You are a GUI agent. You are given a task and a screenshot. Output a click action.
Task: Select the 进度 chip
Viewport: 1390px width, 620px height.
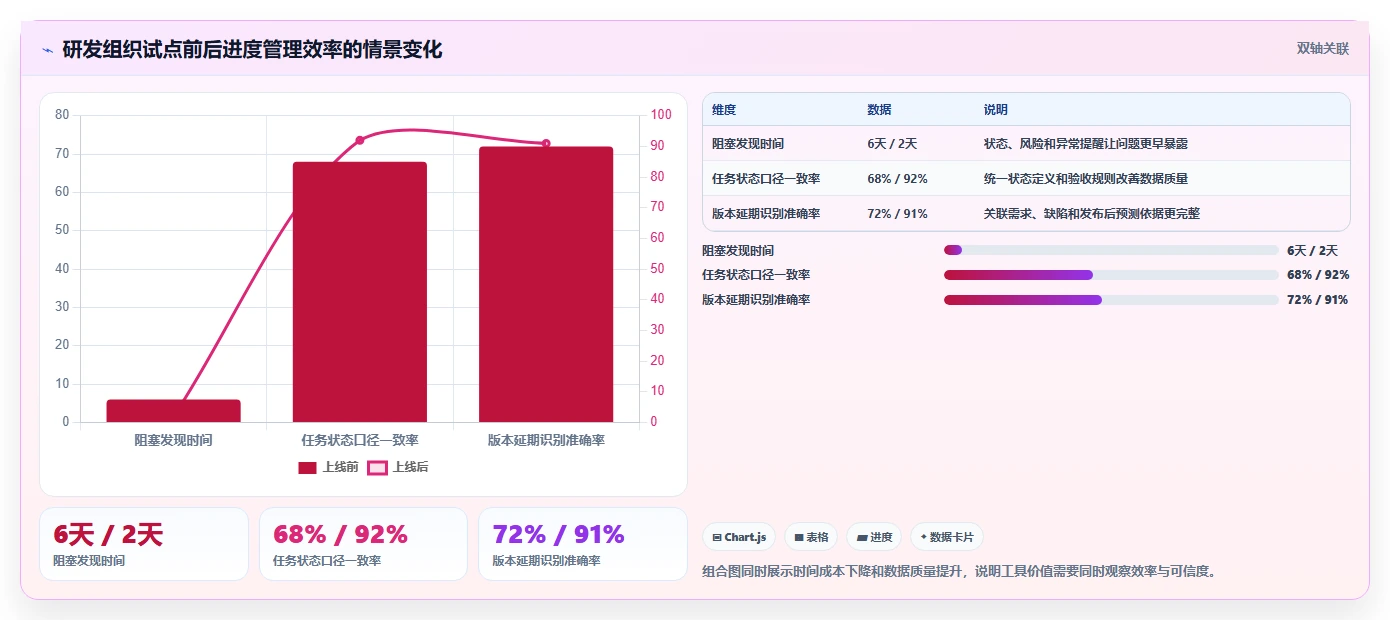coord(874,537)
